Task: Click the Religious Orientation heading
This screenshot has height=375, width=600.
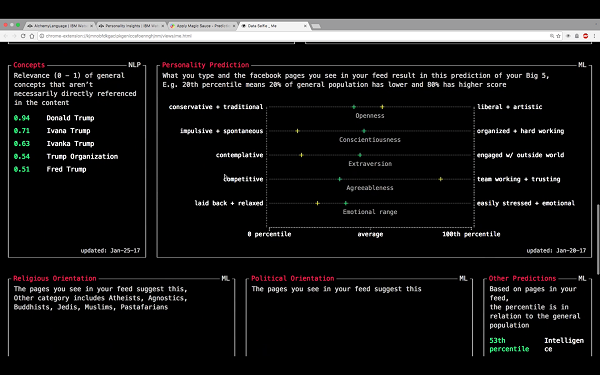Action: click(x=55, y=278)
